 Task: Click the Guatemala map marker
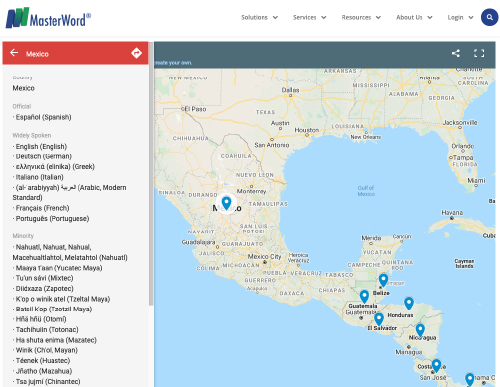[x=364, y=296]
